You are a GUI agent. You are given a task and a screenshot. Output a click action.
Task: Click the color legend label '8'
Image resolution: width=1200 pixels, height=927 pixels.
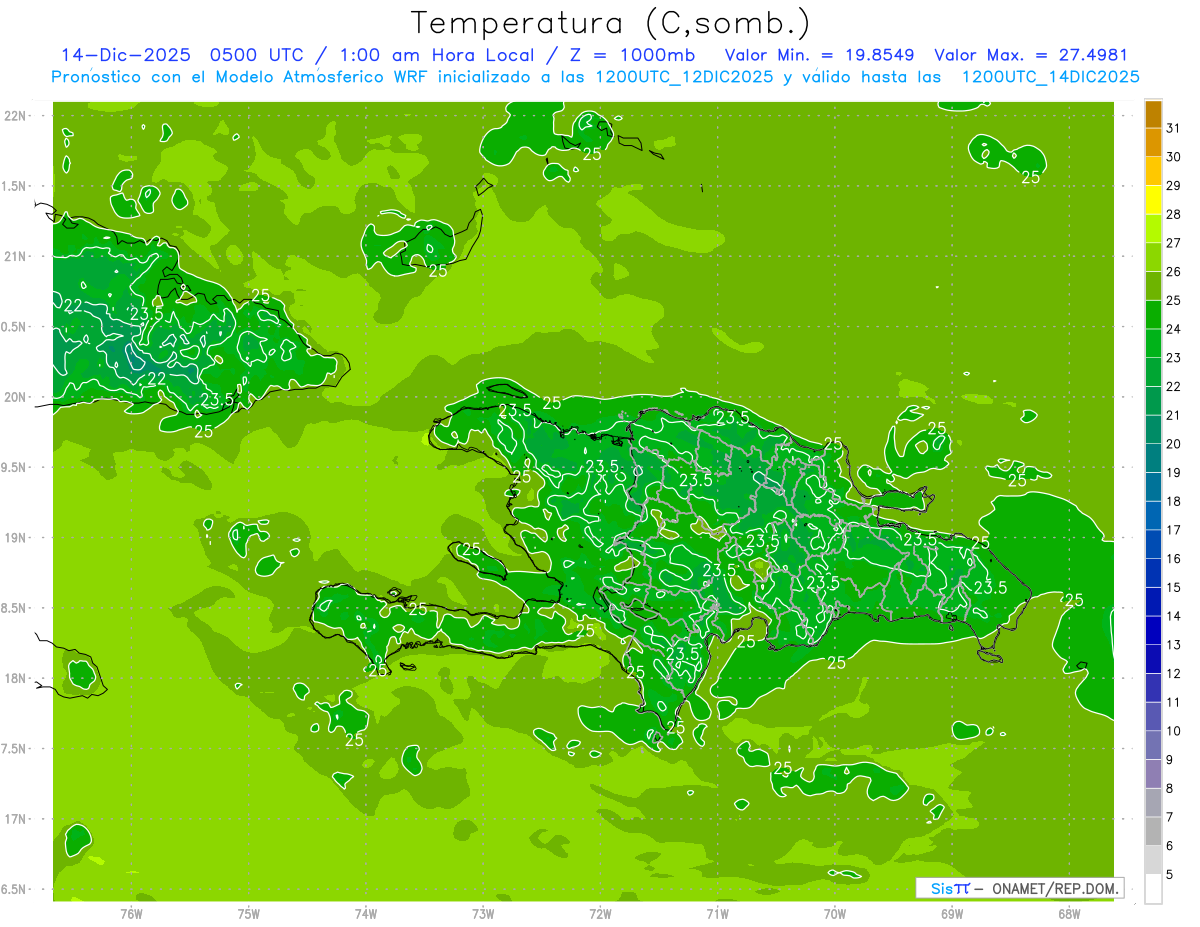coord(1170,789)
